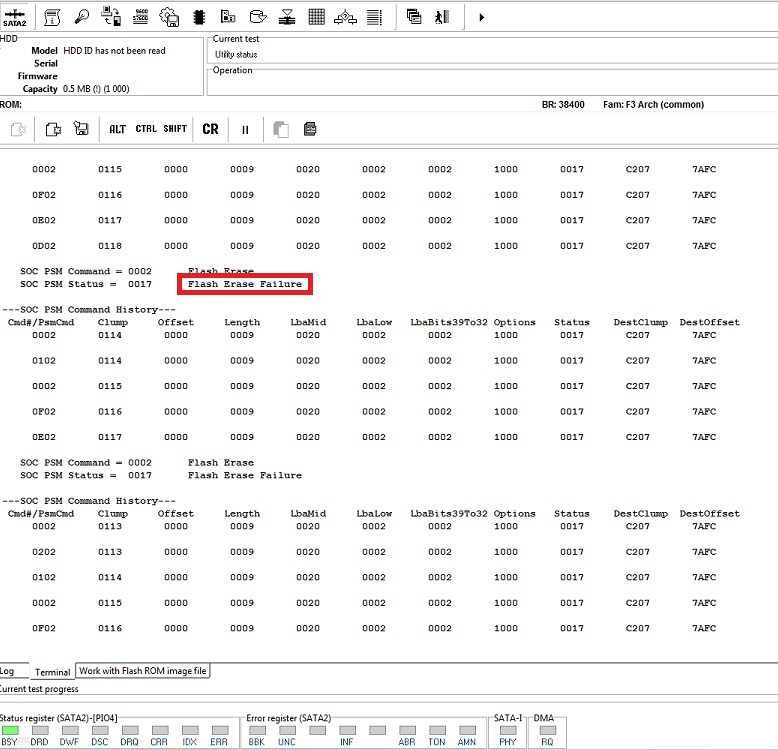This screenshot has width=778, height=750.
Task: Open Work with Flash ROM image file tab
Action: tap(143, 671)
